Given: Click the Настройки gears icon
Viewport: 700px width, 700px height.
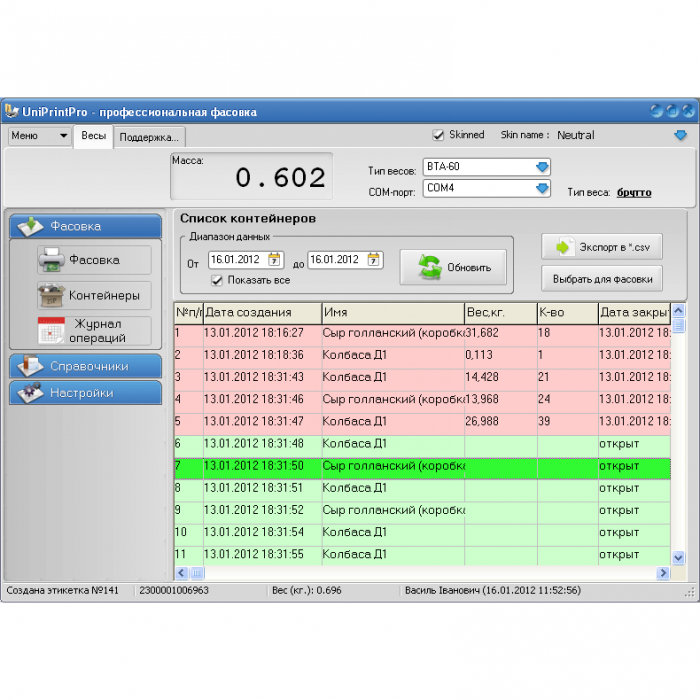Looking at the screenshot, I should pos(30,392).
